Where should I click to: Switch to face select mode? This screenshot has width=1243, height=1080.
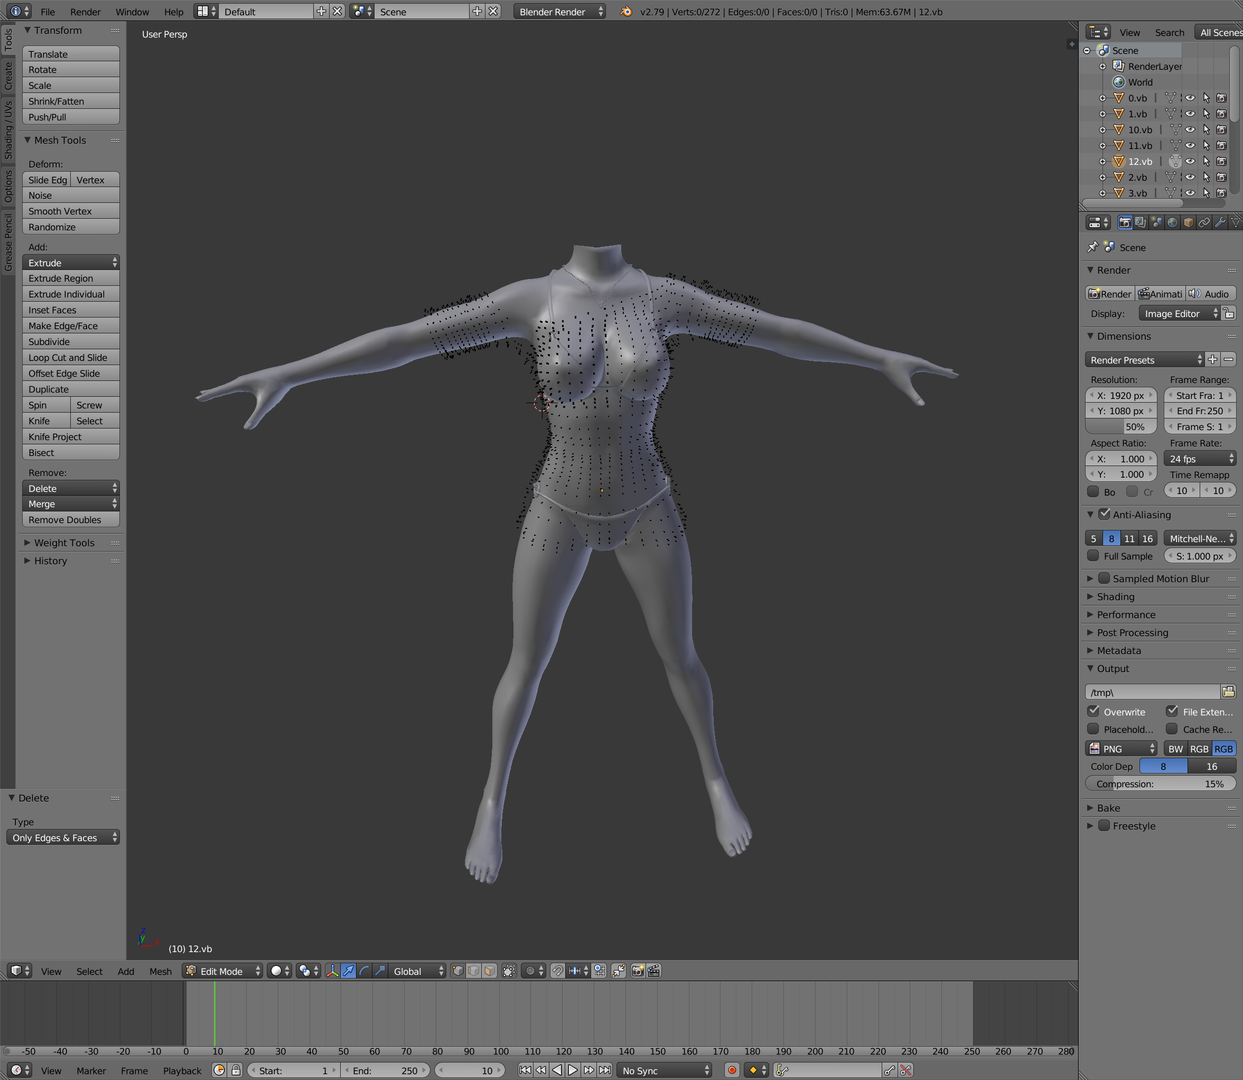click(490, 971)
